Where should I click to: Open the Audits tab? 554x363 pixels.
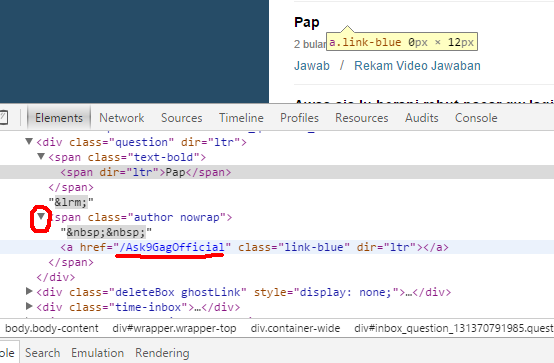422,118
